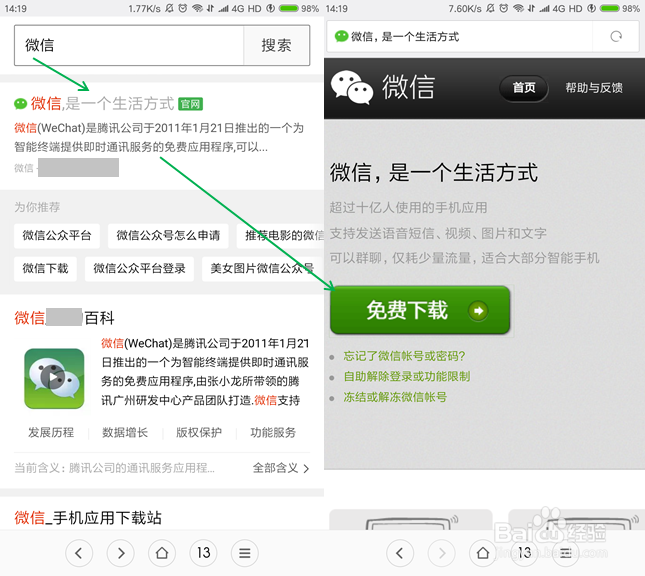The width and height of the screenshot is (645, 576).
Task: Tap the Wi-Fi icon in the right status bar
Action: [519, 8]
